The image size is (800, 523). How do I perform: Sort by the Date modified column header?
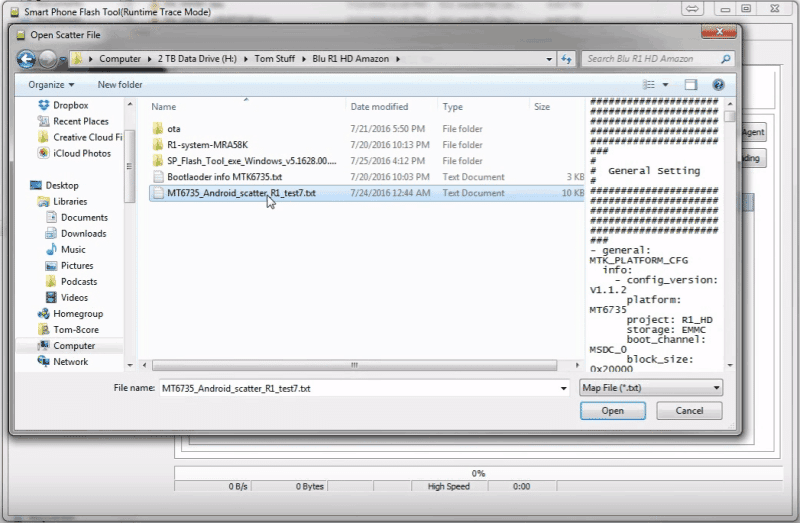coord(379,107)
